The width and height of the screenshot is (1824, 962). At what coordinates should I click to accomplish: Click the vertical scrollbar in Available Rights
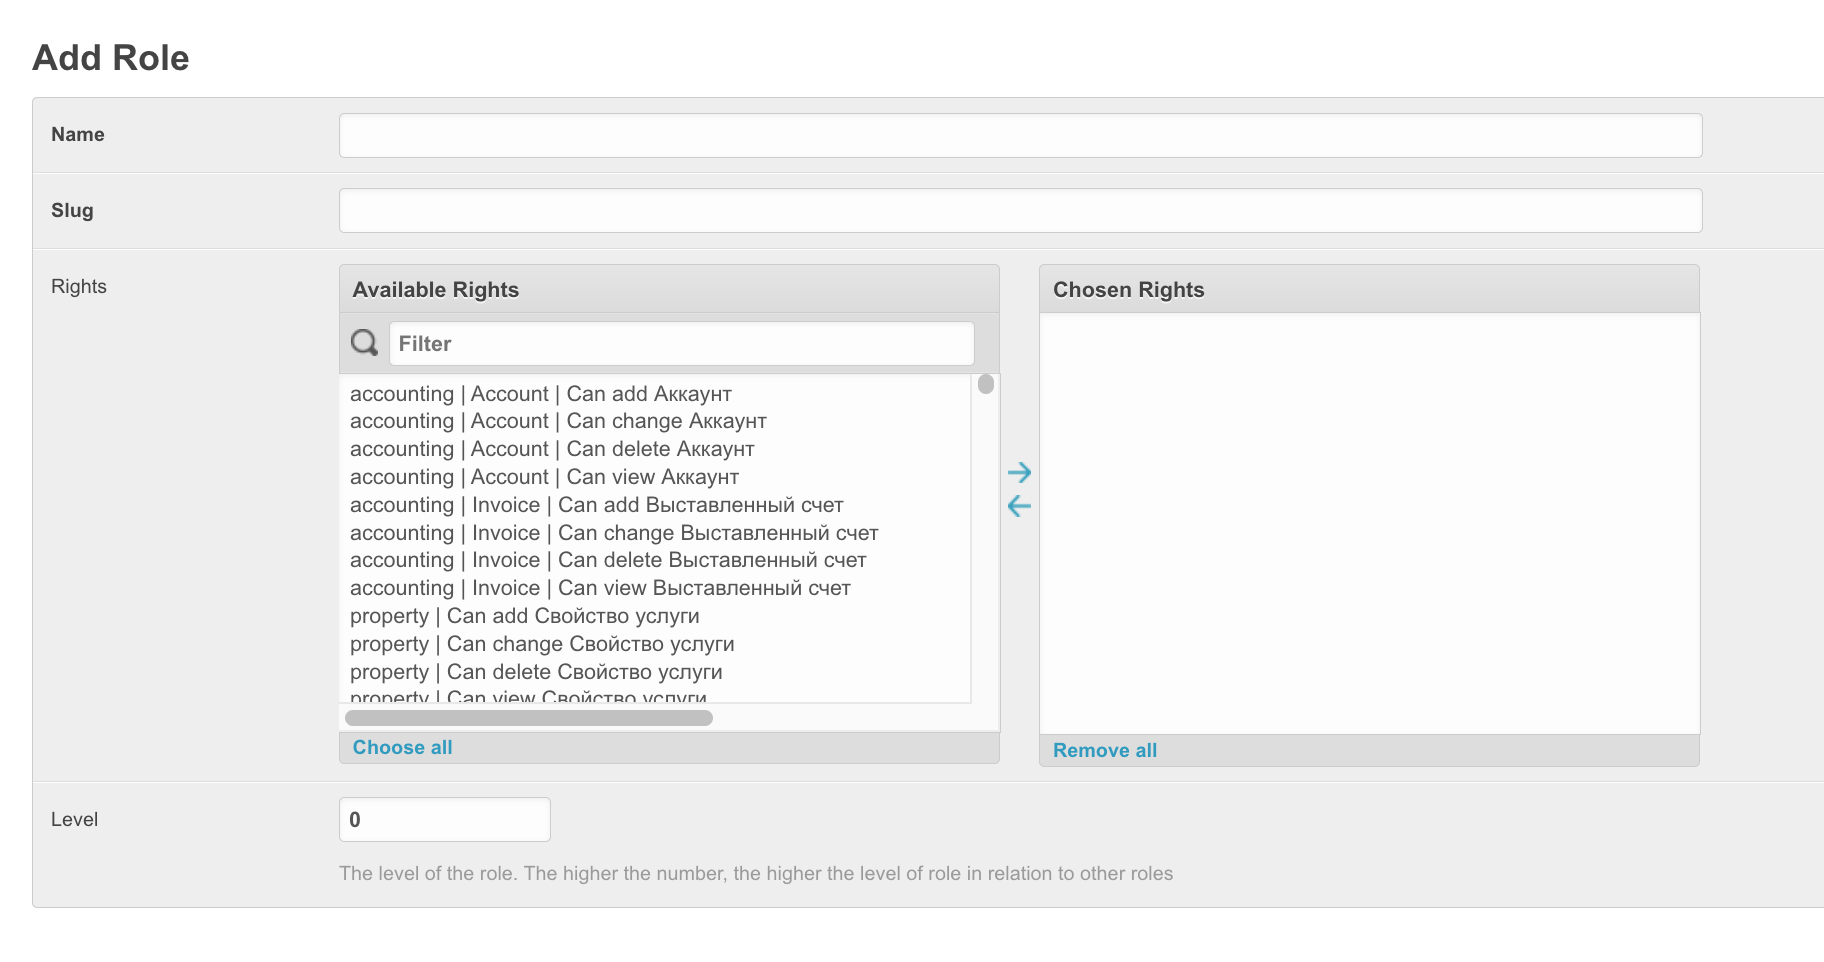[x=986, y=385]
